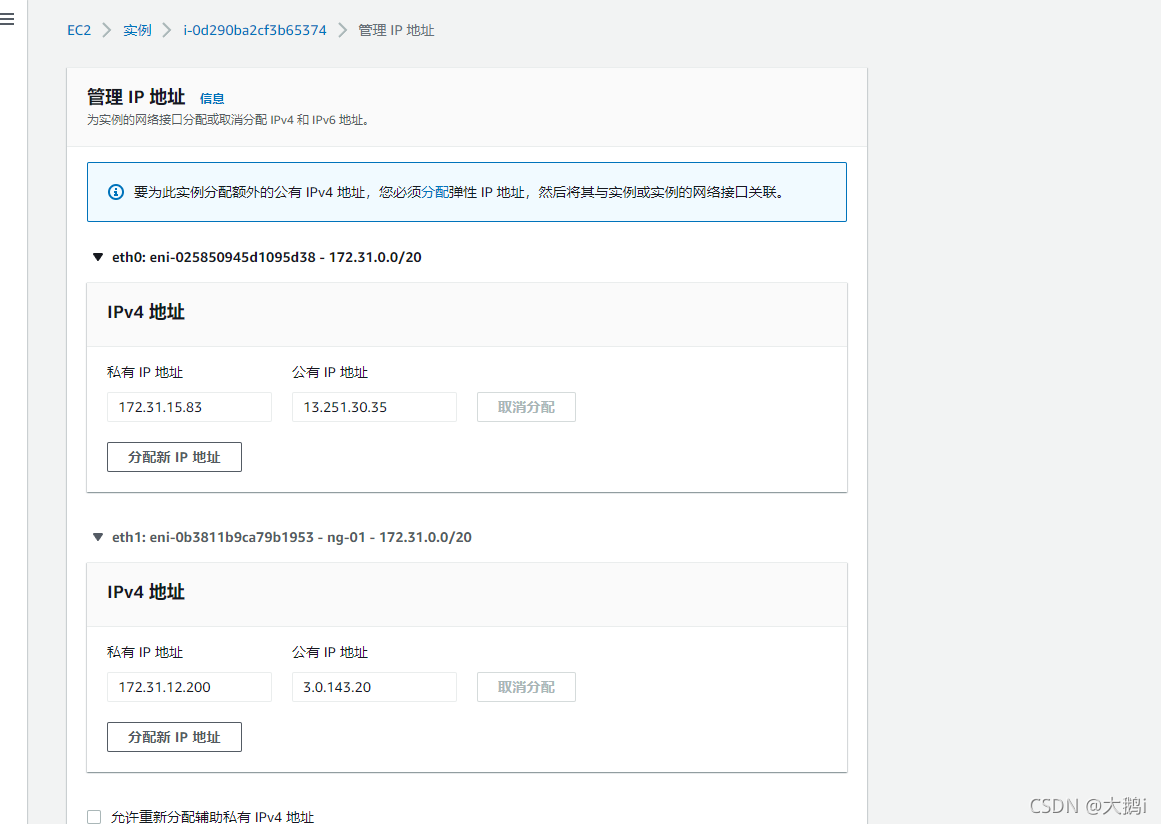Click public IP field 13.251.30.35
This screenshot has height=824, width=1161.
(375, 407)
